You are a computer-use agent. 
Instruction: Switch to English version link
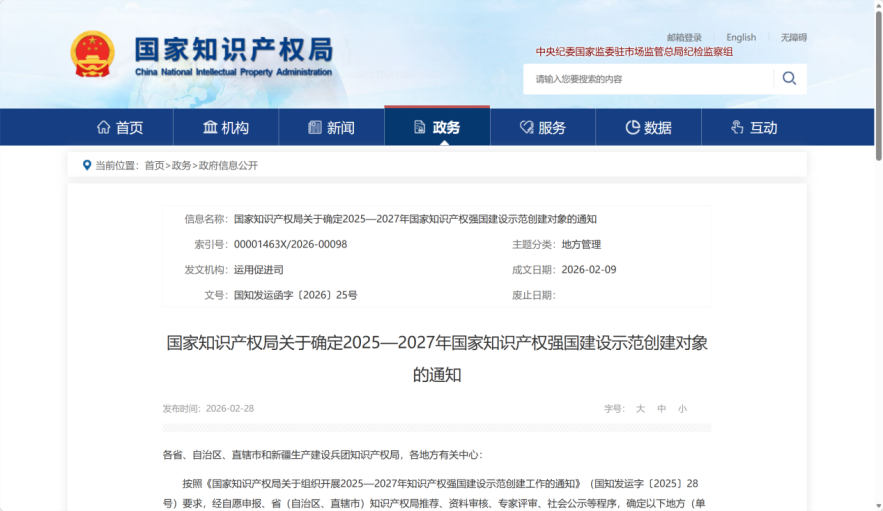[x=741, y=37]
